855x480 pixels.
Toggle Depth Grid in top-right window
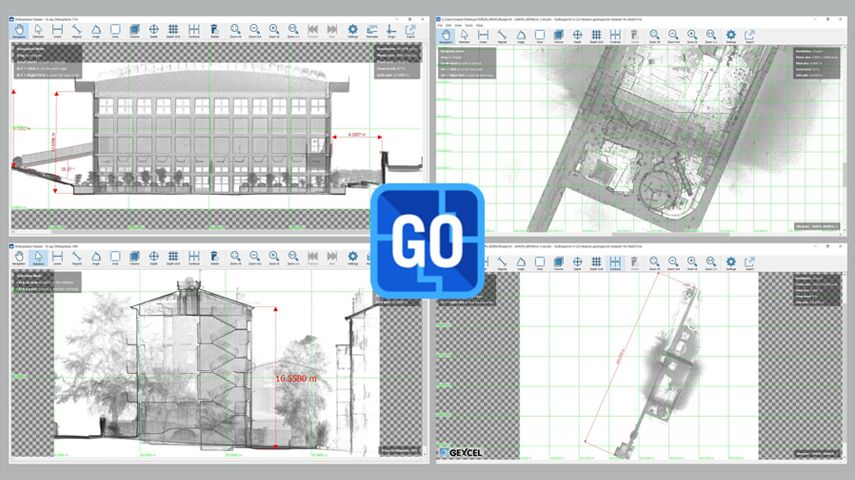(597, 36)
